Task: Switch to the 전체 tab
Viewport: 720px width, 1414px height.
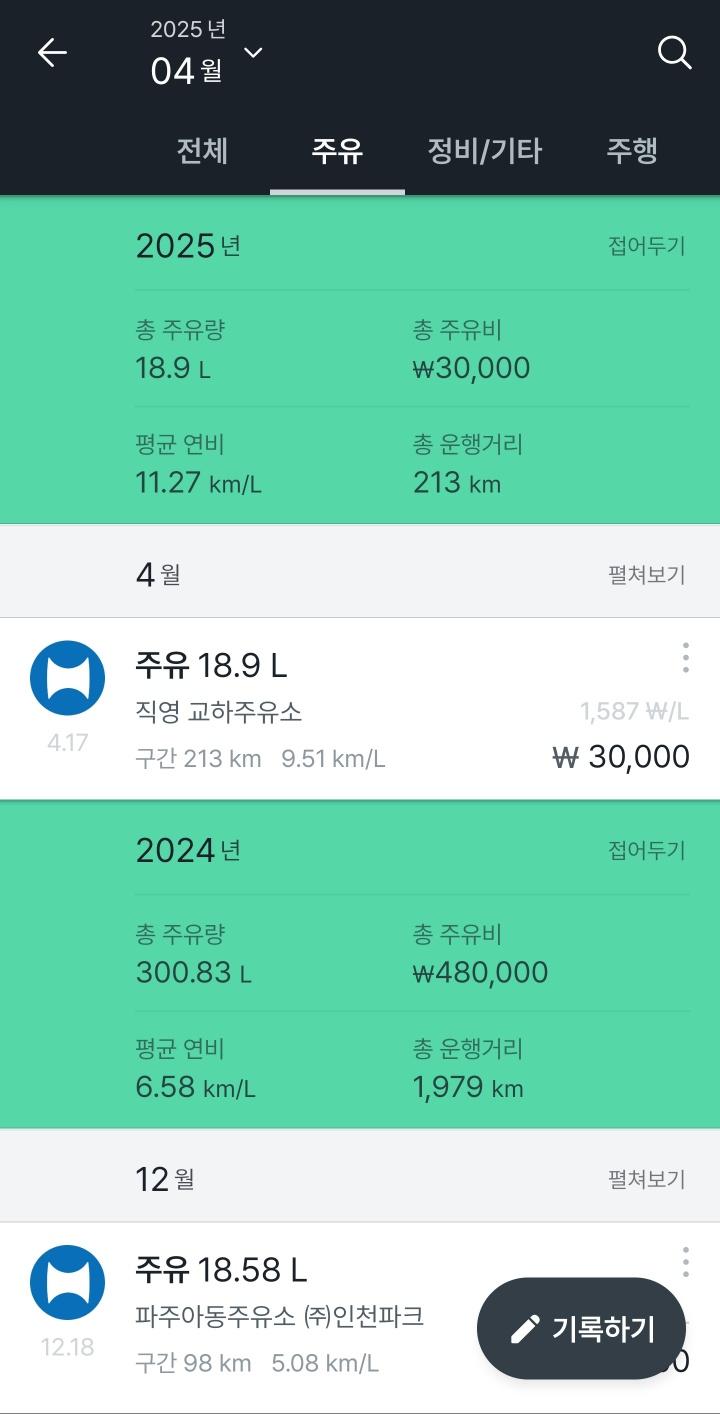Action: (x=203, y=151)
